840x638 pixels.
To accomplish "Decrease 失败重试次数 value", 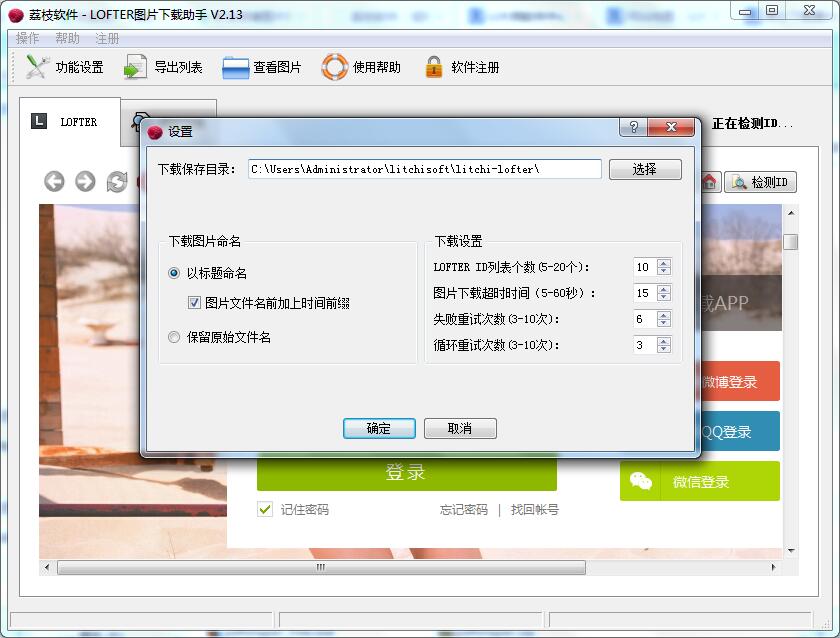I will 664,323.
